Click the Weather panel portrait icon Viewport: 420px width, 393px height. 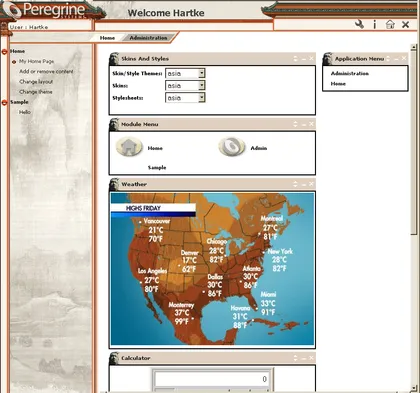click(x=114, y=184)
